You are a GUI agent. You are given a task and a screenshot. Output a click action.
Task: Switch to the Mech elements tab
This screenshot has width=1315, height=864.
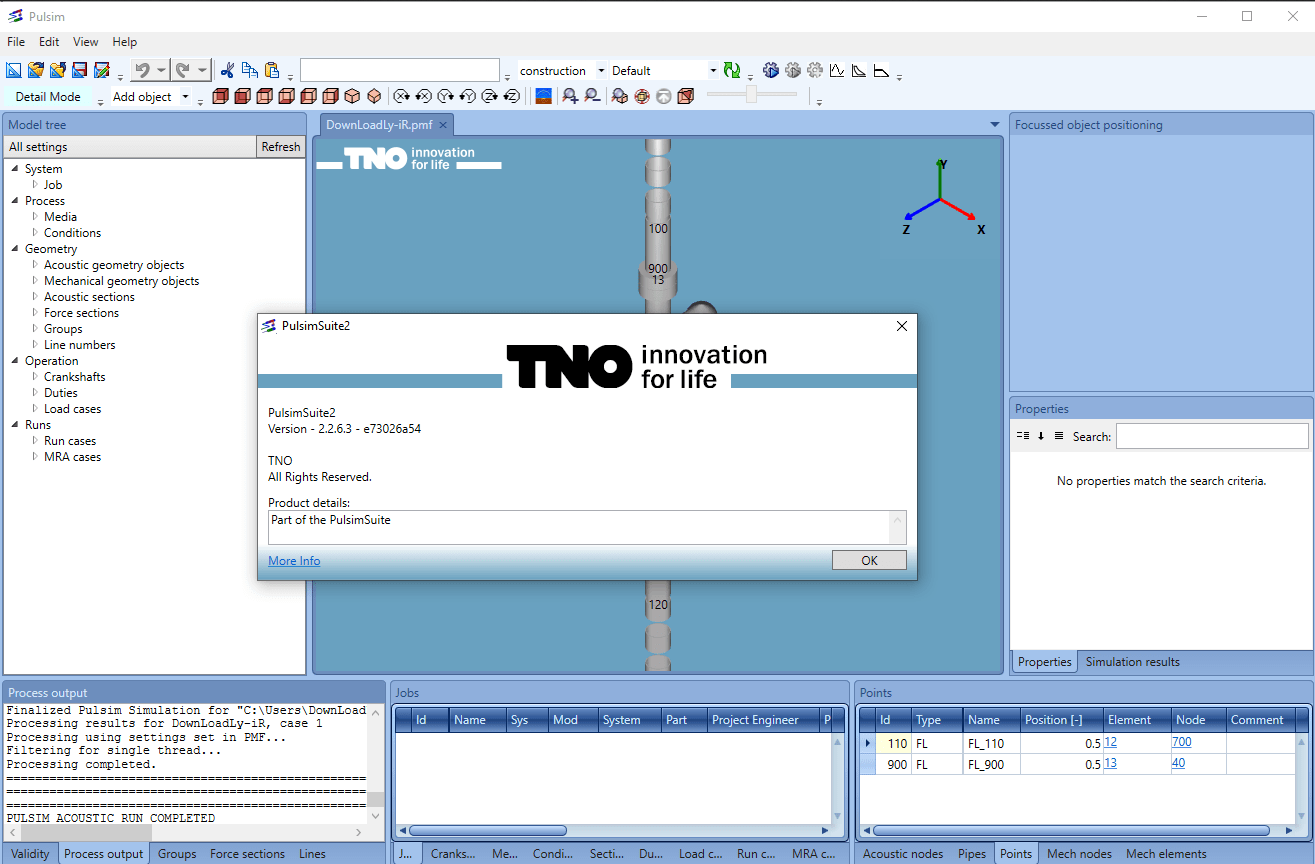click(1166, 854)
